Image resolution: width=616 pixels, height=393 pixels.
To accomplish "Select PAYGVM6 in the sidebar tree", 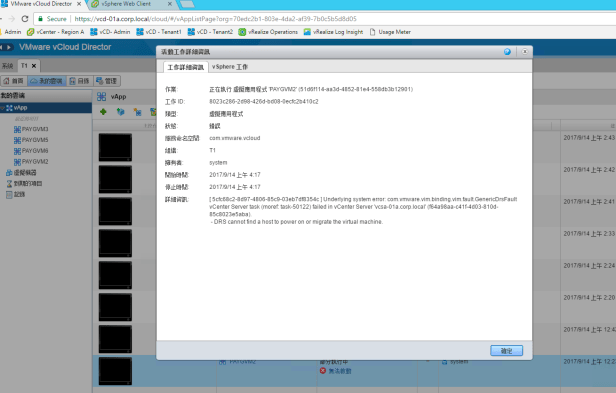I will coord(31,151).
